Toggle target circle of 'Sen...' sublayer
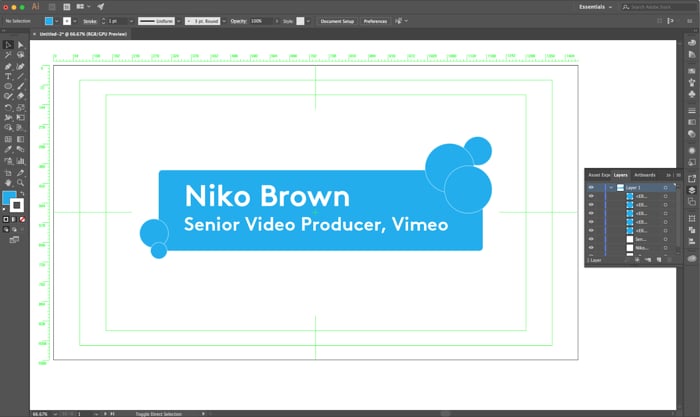The image size is (700, 417). coord(665,239)
